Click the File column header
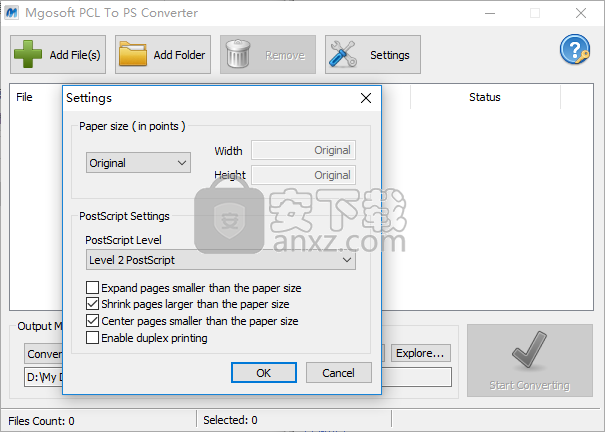The height and width of the screenshot is (432, 605). 25,97
